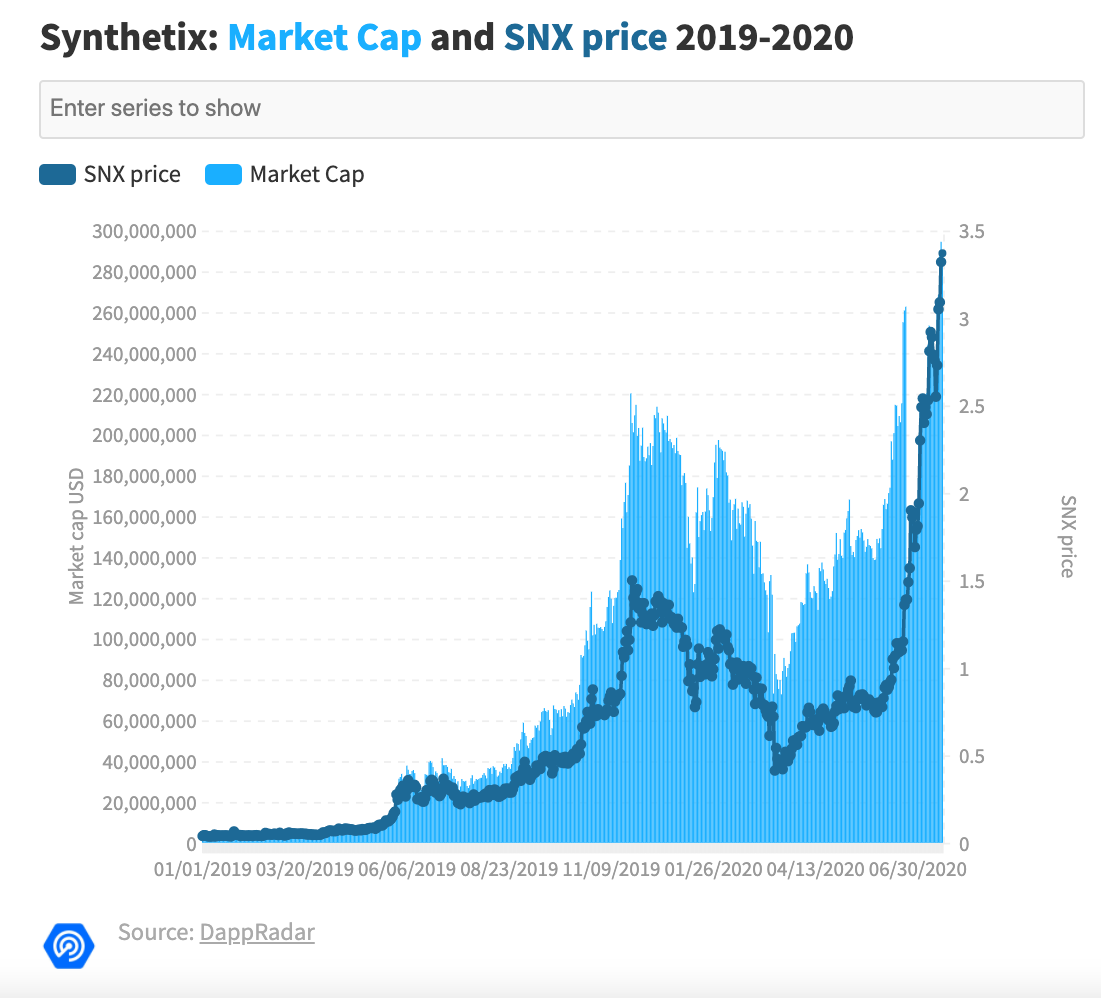Click the 3.5 SNX price axis label

tap(972, 231)
